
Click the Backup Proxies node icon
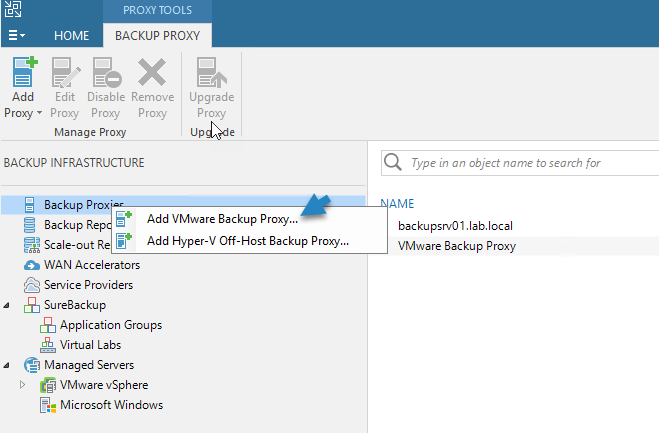tap(29, 205)
